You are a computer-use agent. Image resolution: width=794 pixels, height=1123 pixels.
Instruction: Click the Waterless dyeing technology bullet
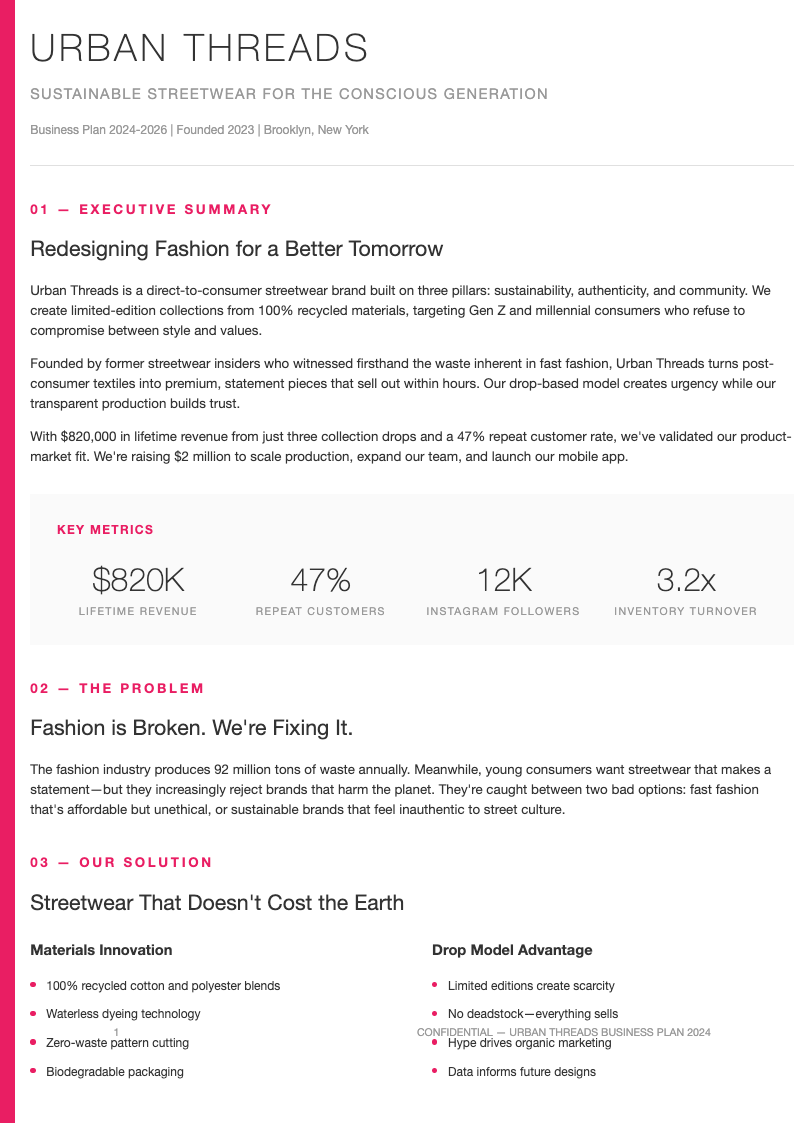123,1014
